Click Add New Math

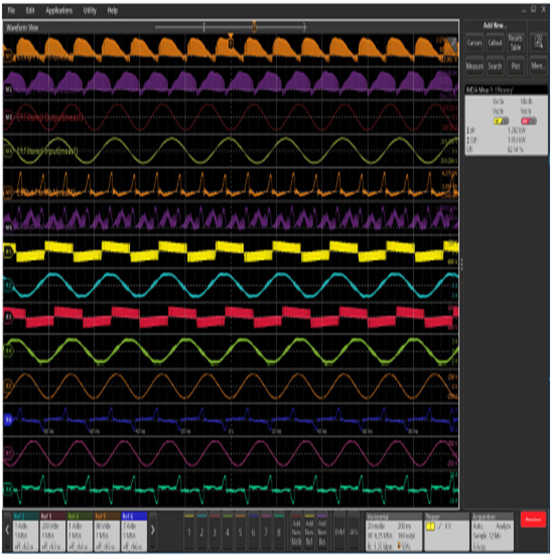point(296,532)
